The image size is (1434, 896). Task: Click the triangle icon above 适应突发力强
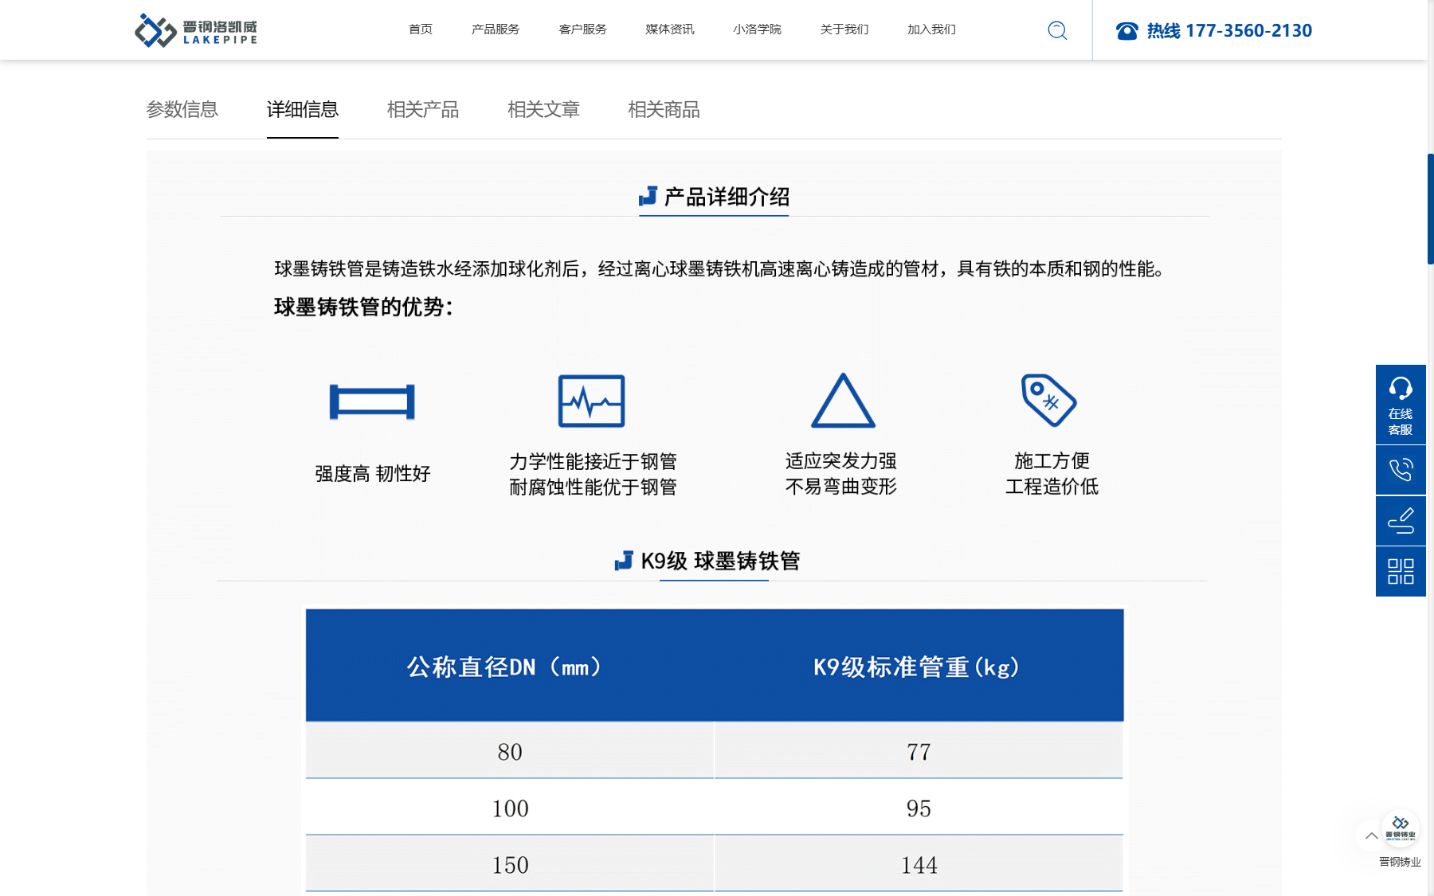(x=843, y=401)
